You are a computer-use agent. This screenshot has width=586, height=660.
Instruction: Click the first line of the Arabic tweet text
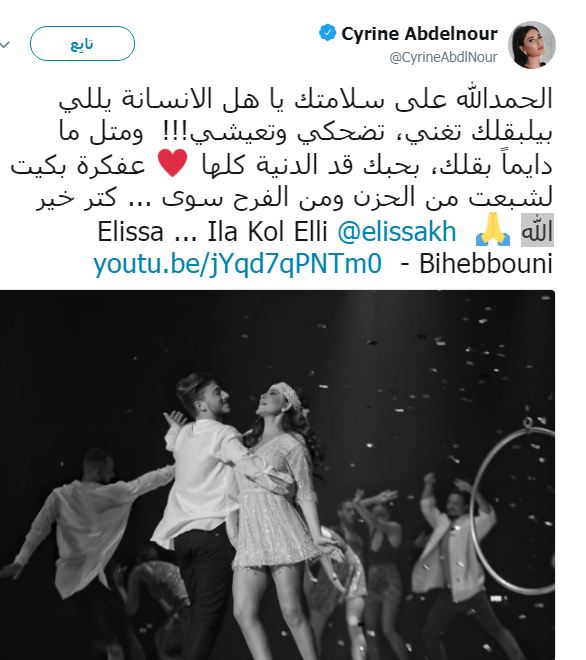point(306,100)
